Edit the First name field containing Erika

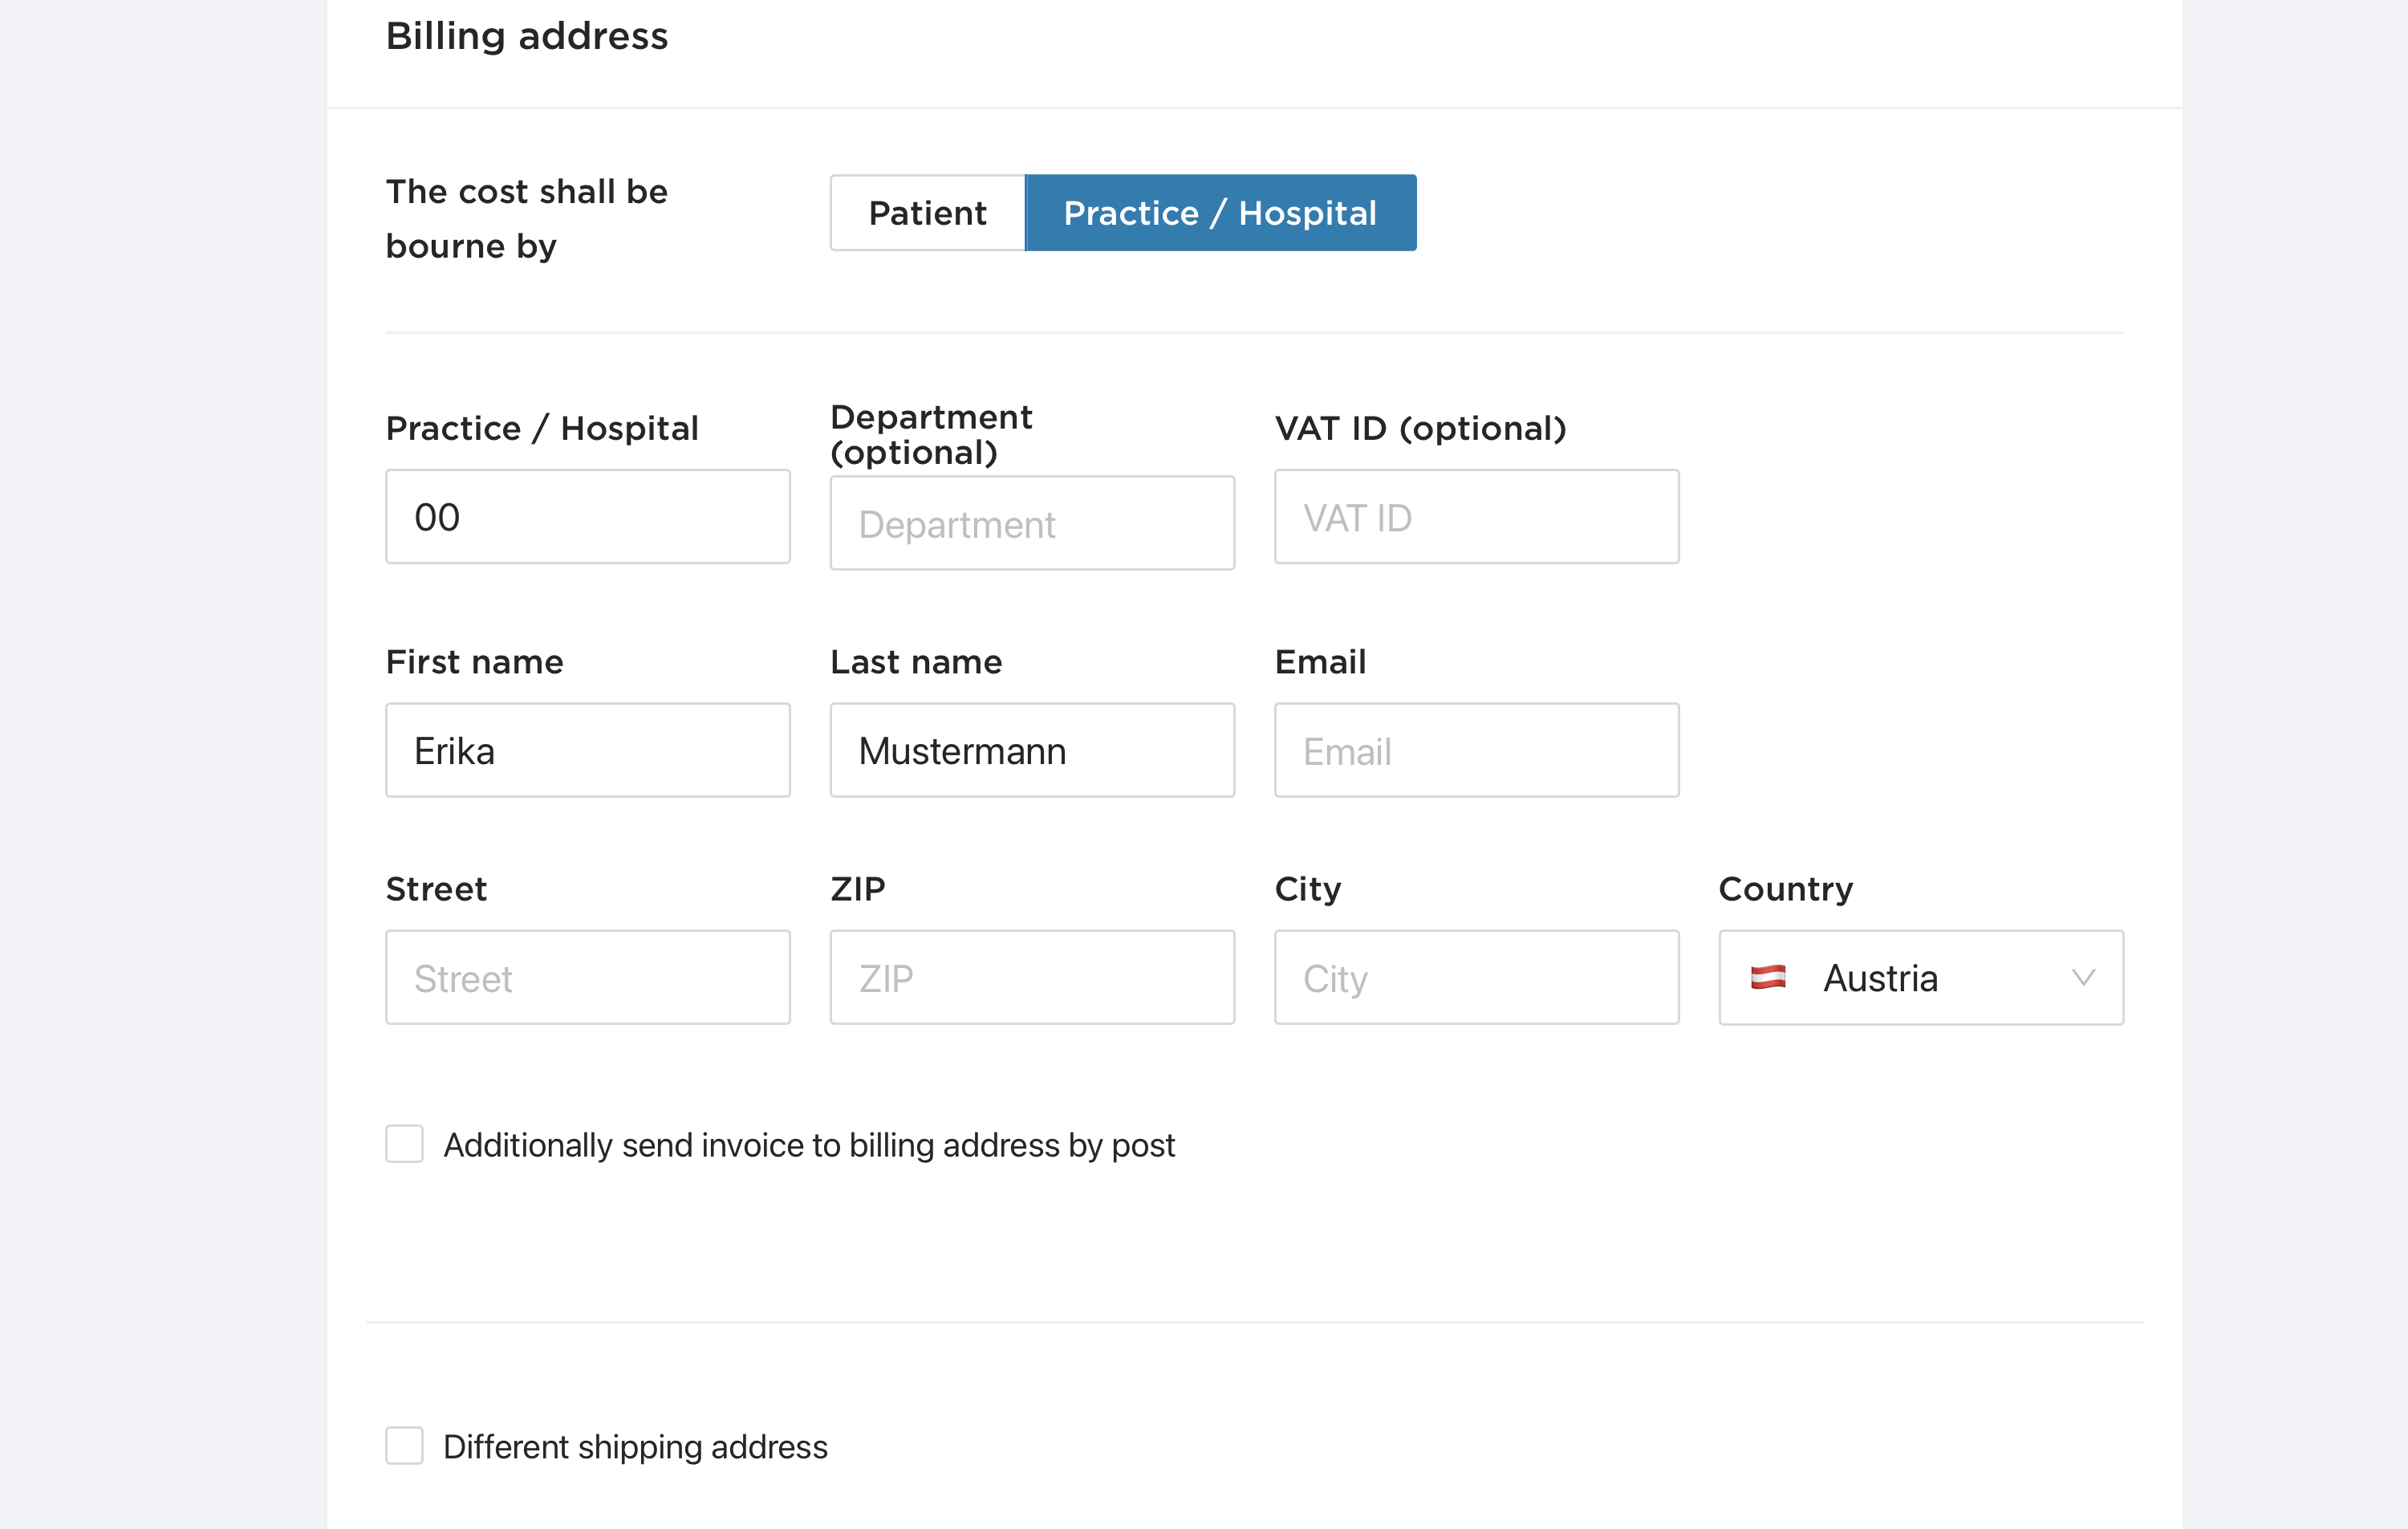[x=588, y=750]
